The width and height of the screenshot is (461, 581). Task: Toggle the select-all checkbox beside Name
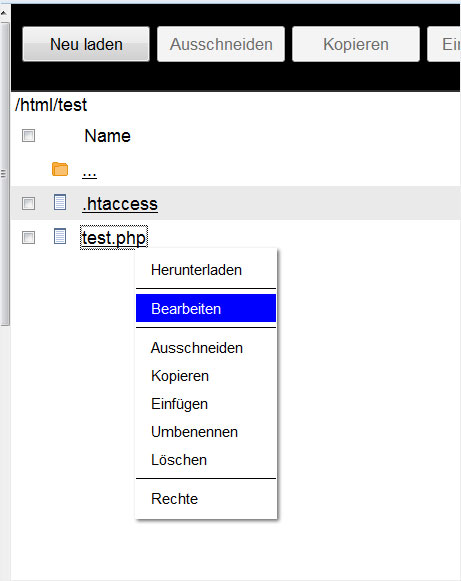pyautogui.click(x=29, y=136)
